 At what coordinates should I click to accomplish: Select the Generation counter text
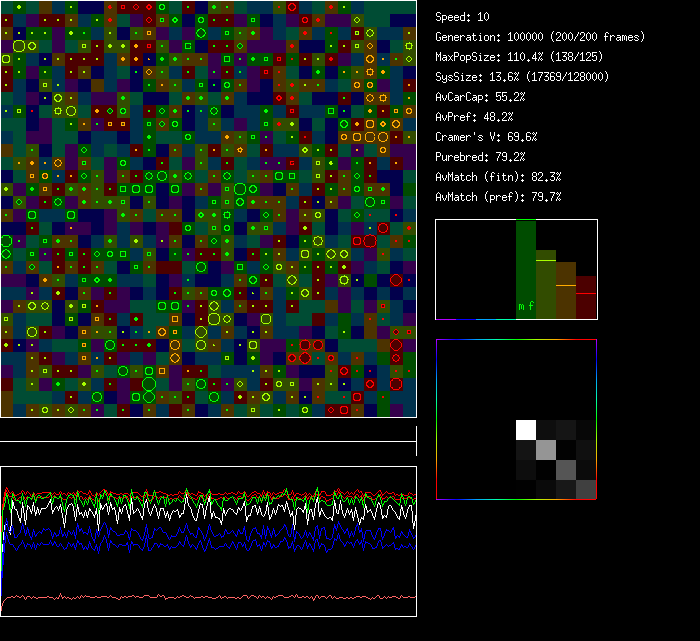[x=540, y=37]
